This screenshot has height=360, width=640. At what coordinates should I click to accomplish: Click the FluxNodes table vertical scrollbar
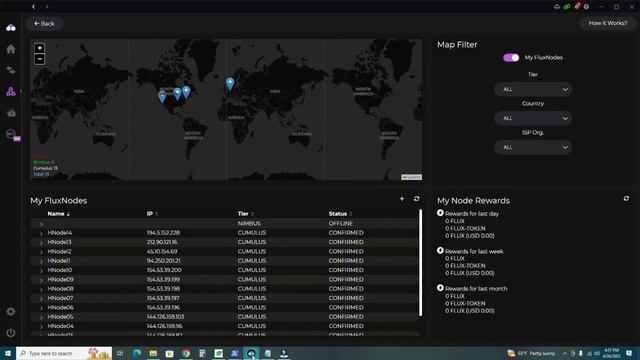pyautogui.click(x=420, y=262)
